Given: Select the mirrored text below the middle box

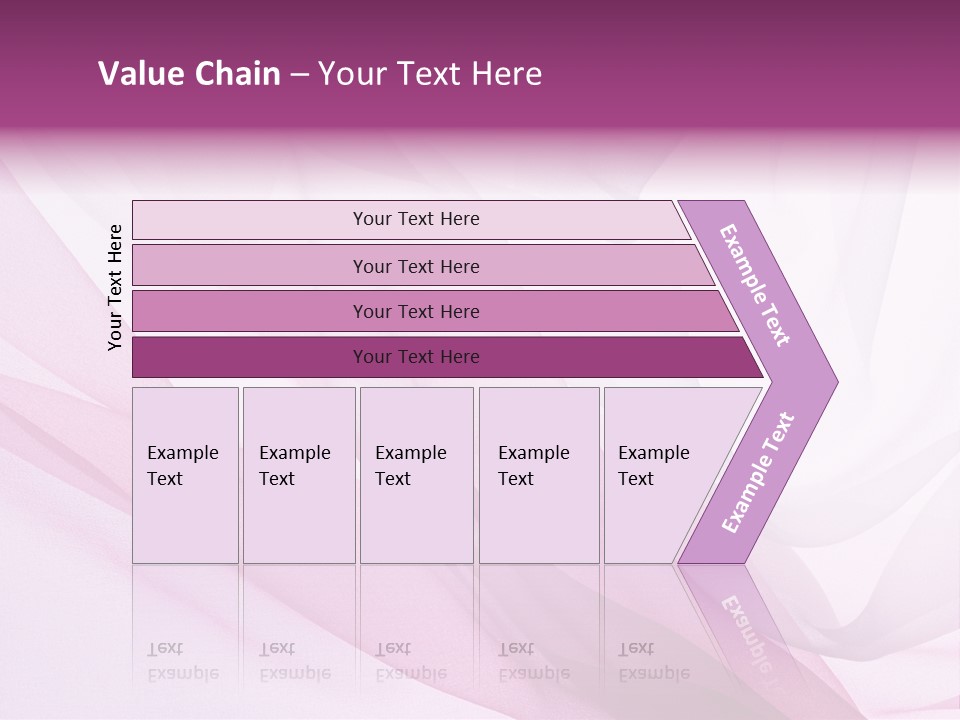Looking at the screenshot, I should [410, 661].
